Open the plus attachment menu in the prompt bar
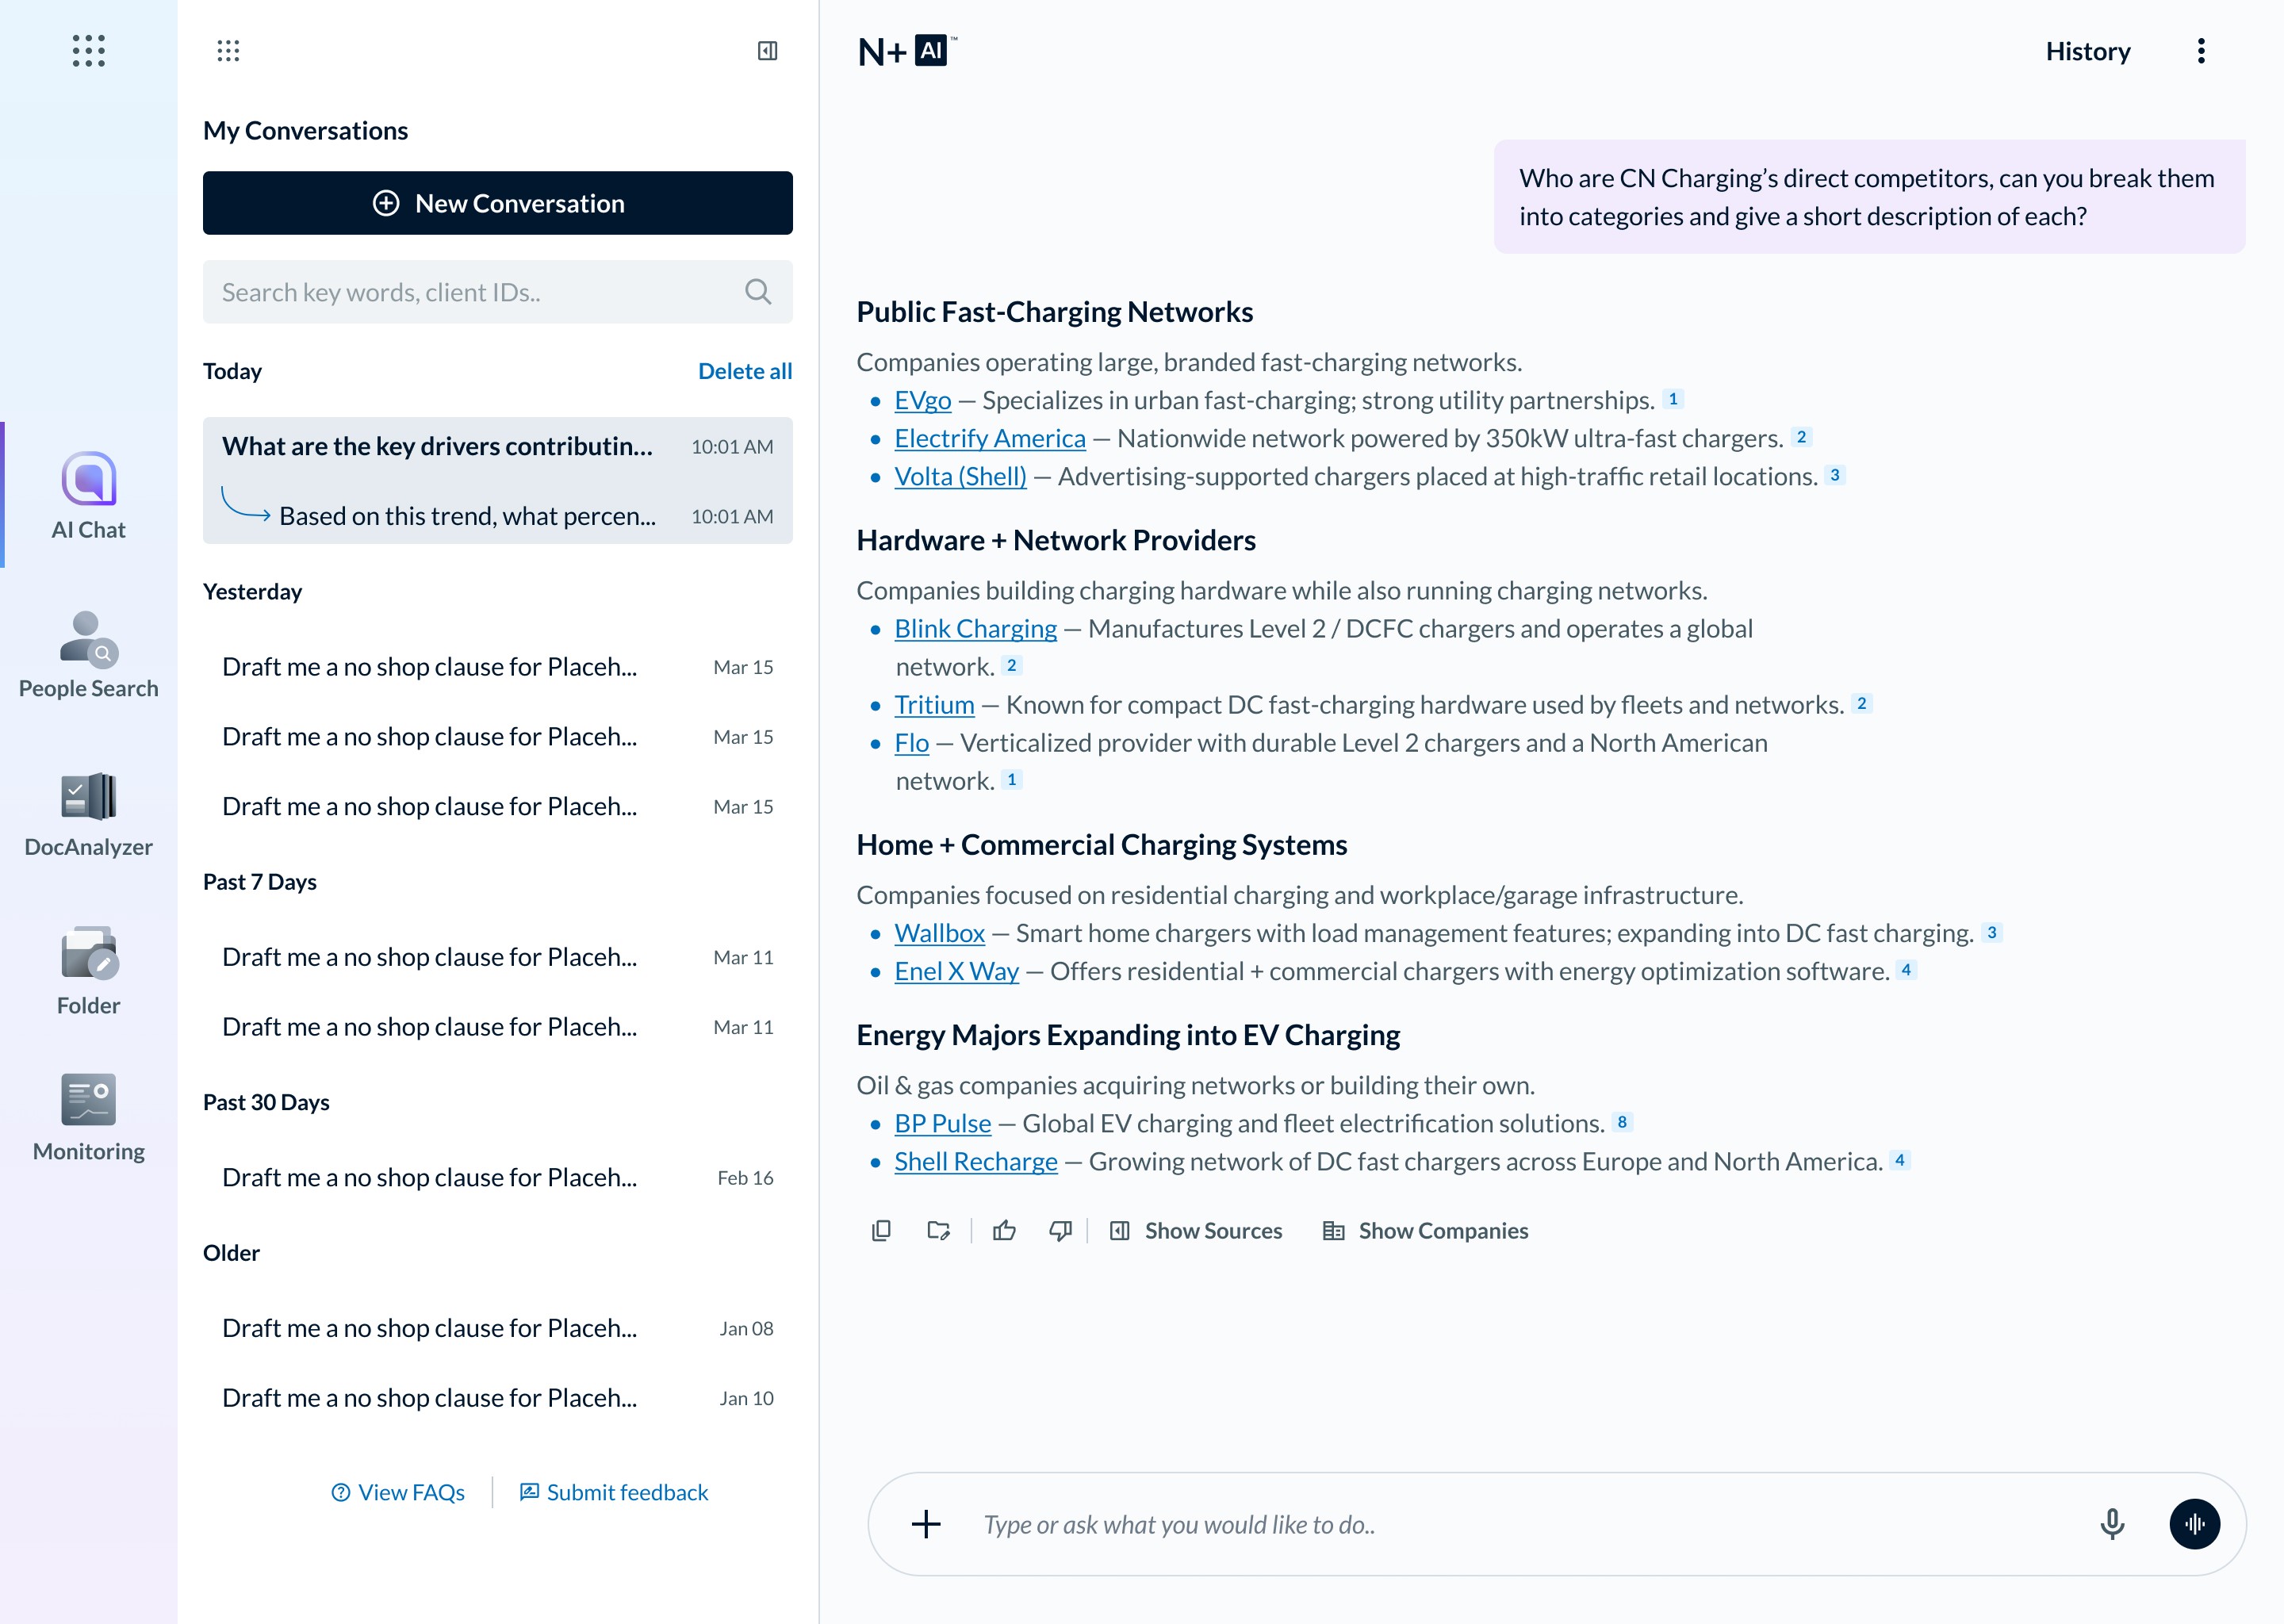 (x=926, y=1524)
